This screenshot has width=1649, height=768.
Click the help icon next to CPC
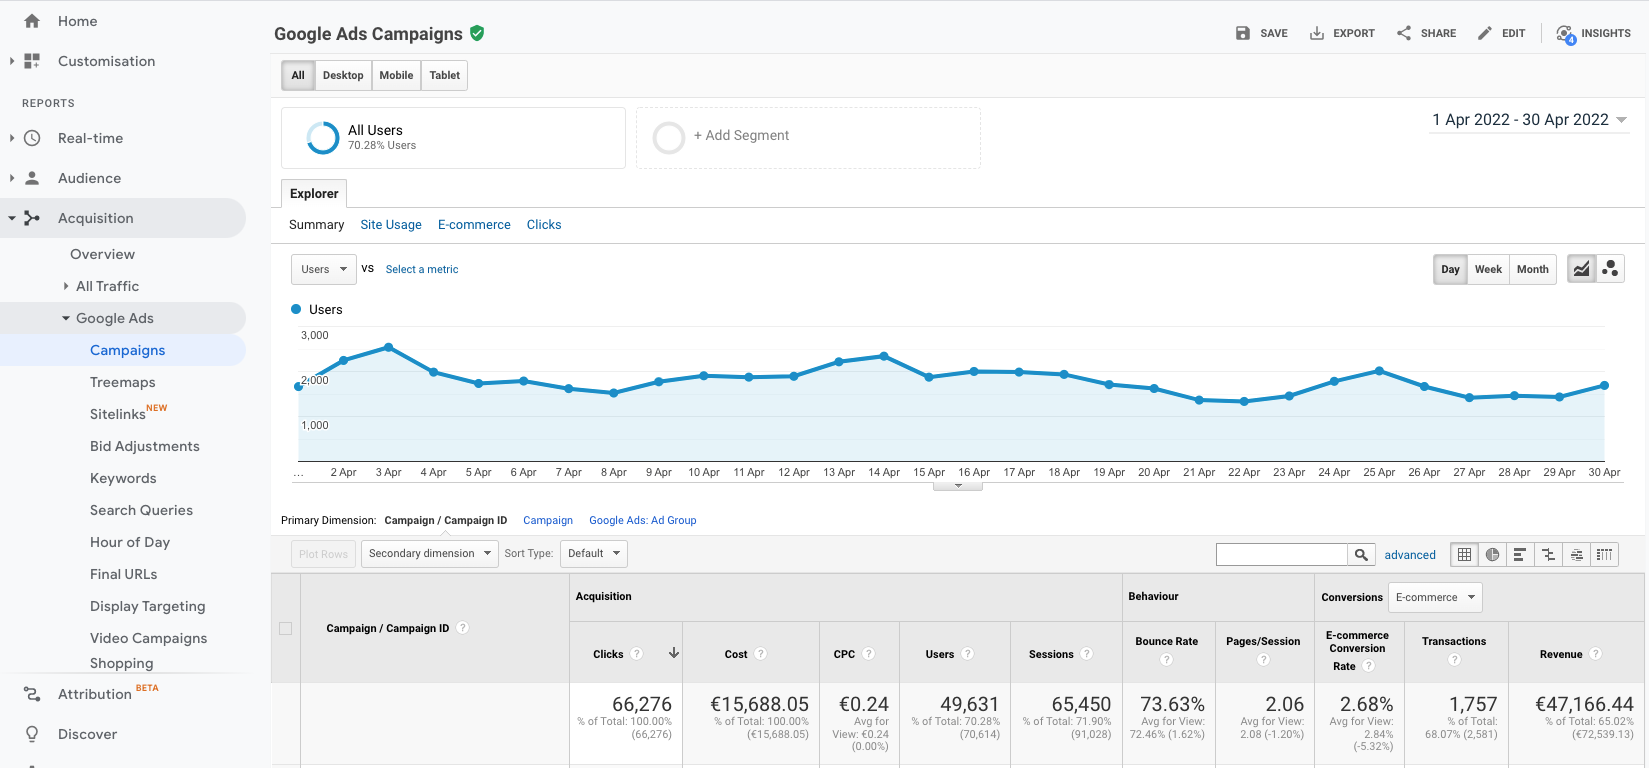click(x=868, y=654)
